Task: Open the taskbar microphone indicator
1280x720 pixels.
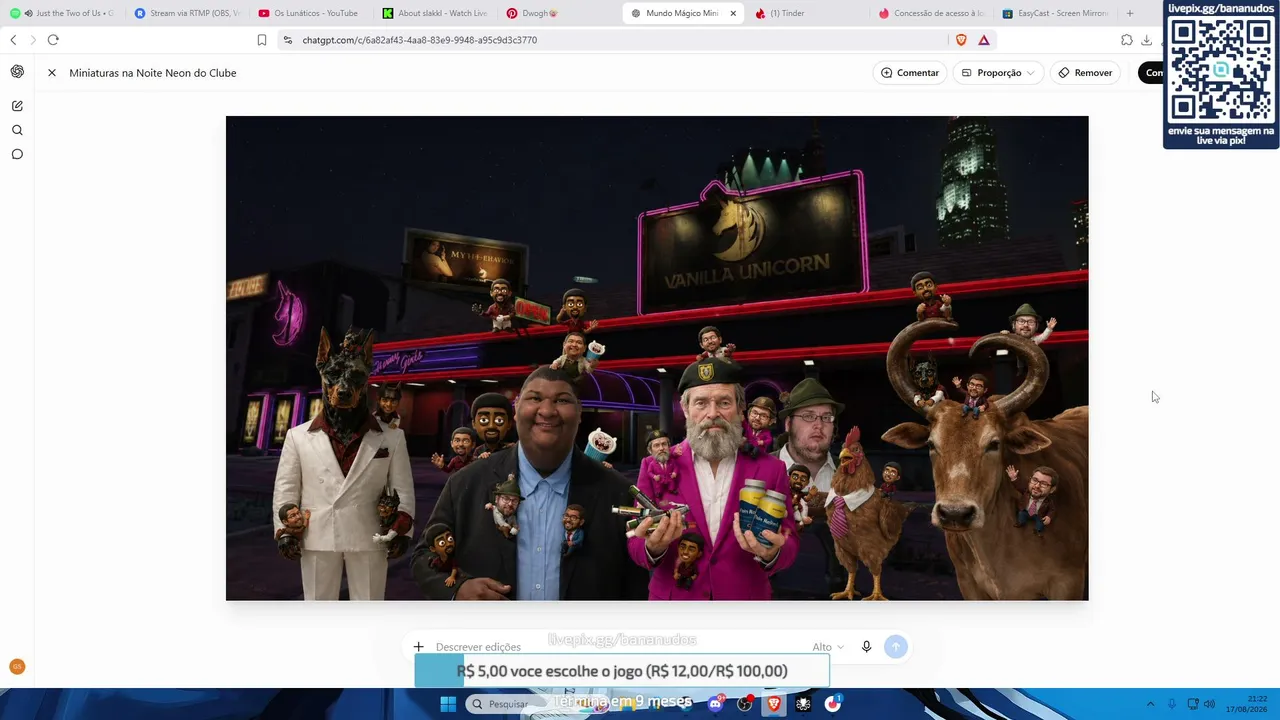Action: [1172, 704]
